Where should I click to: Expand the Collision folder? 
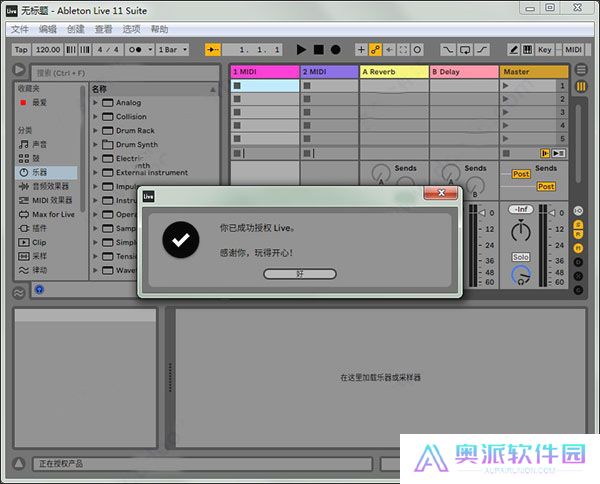pos(95,116)
